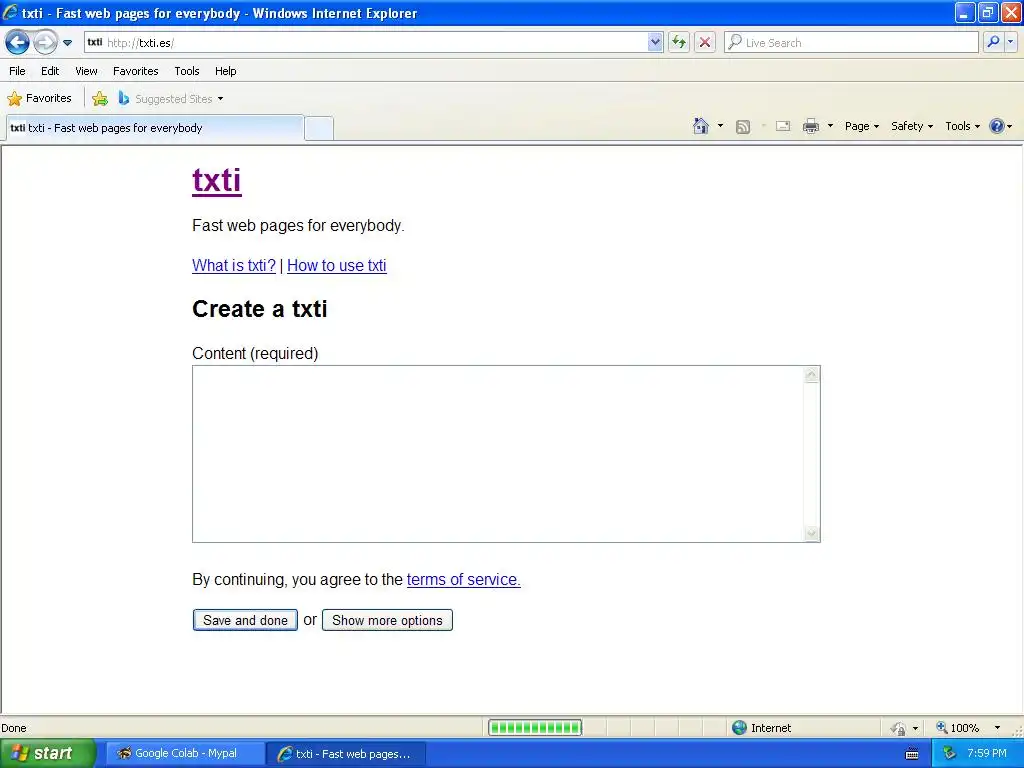The height and width of the screenshot is (768, 1024).
Task: Open the search provider options dropdown
Action: pyautogui.click(x=1010, y=42)
